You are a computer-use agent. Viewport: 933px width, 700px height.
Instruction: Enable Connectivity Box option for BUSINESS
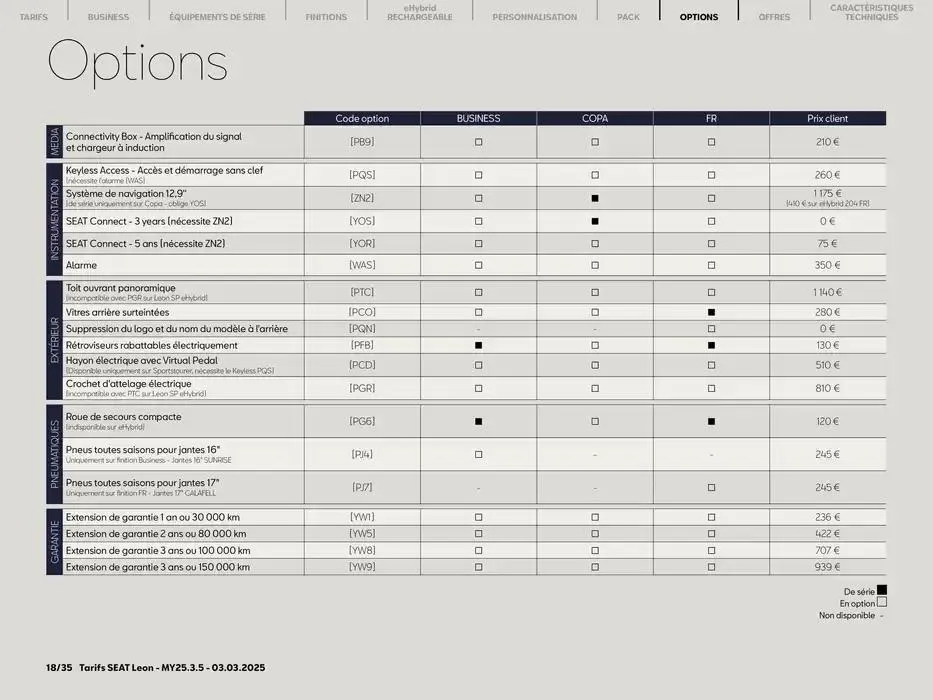[x=478, y=140]
